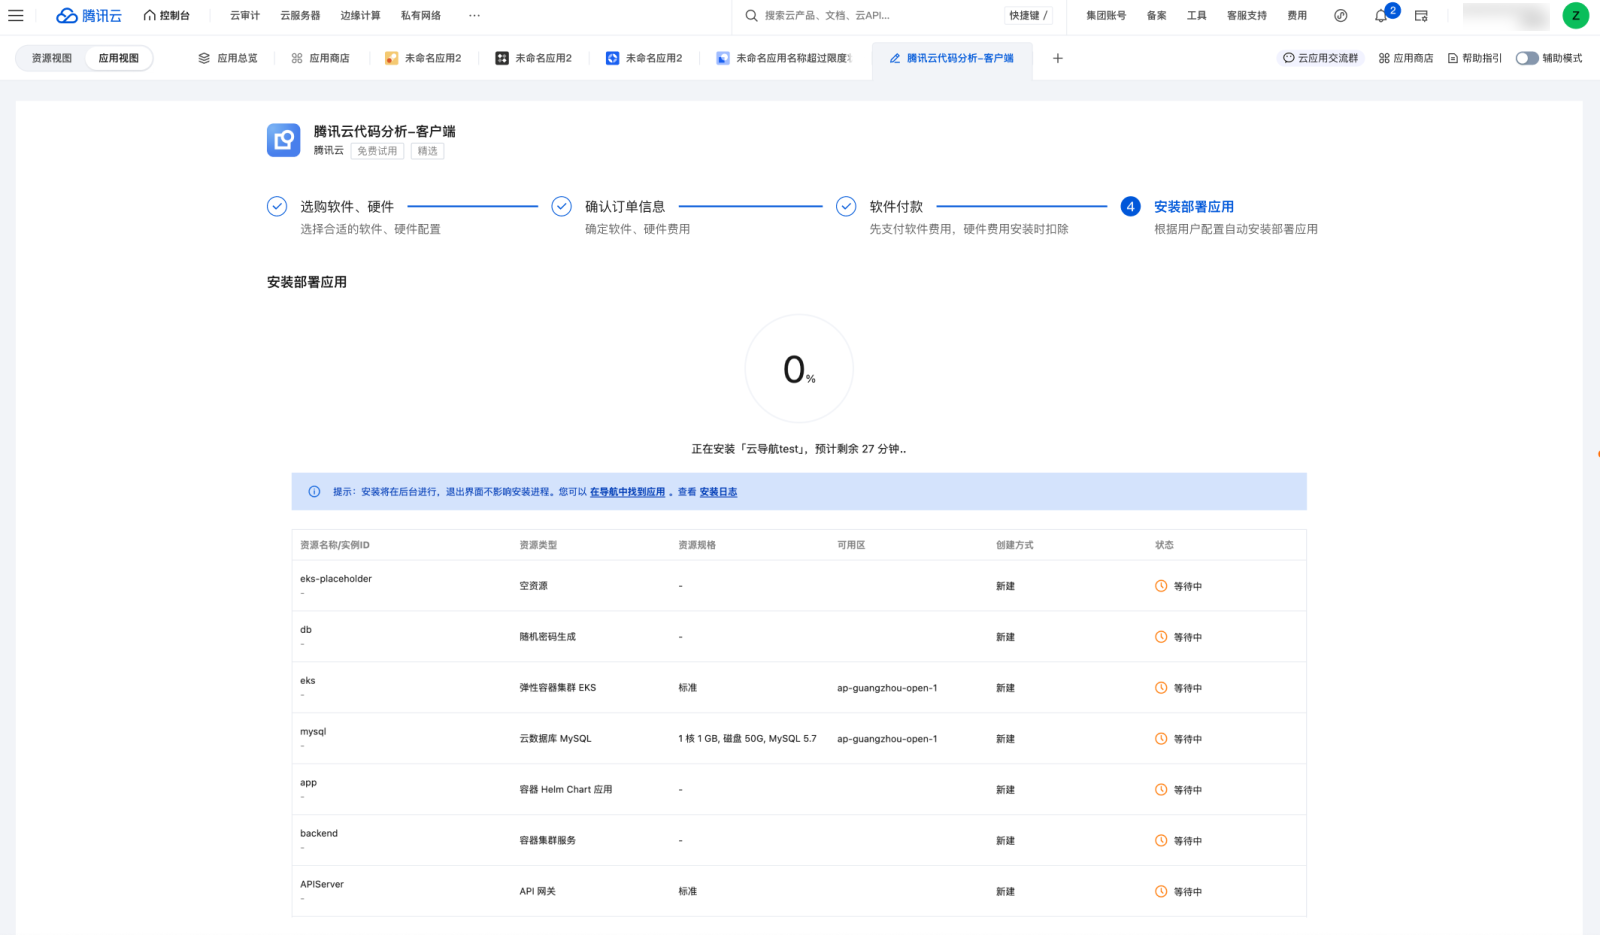Screen dimensions: 1600x935
Task: Open the 安装日志 link
Action: pos(718,492)
